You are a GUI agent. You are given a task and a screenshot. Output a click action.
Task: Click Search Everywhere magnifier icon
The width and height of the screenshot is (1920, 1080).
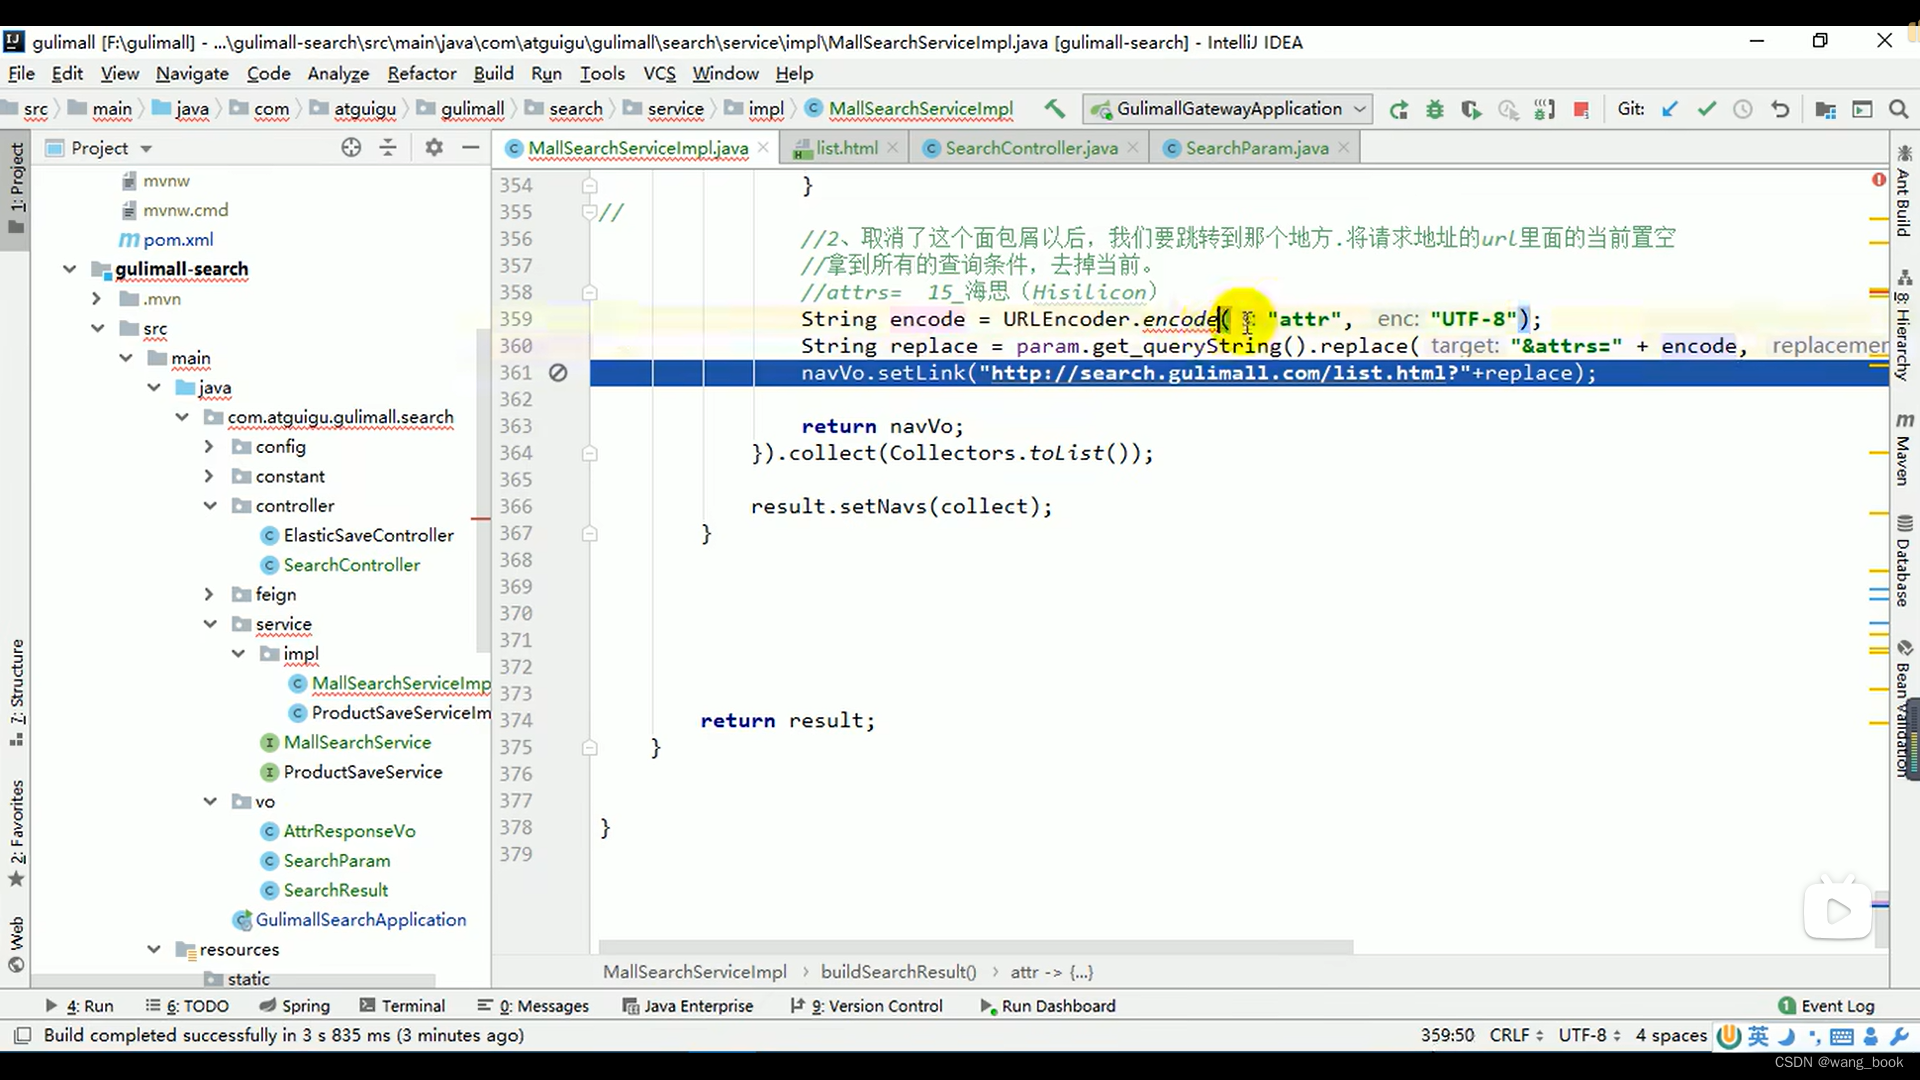1898,109
